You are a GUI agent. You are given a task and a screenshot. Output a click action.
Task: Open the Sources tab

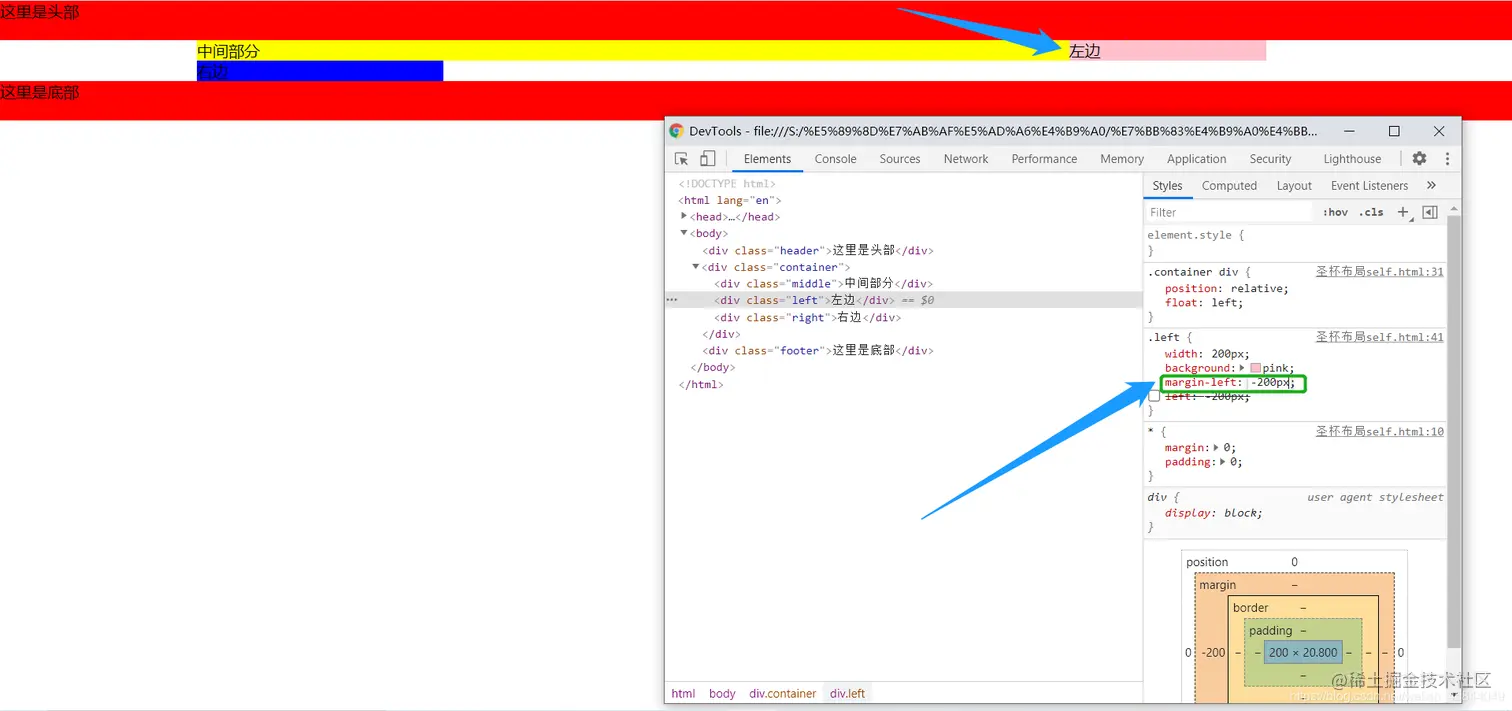click(900, 159)
